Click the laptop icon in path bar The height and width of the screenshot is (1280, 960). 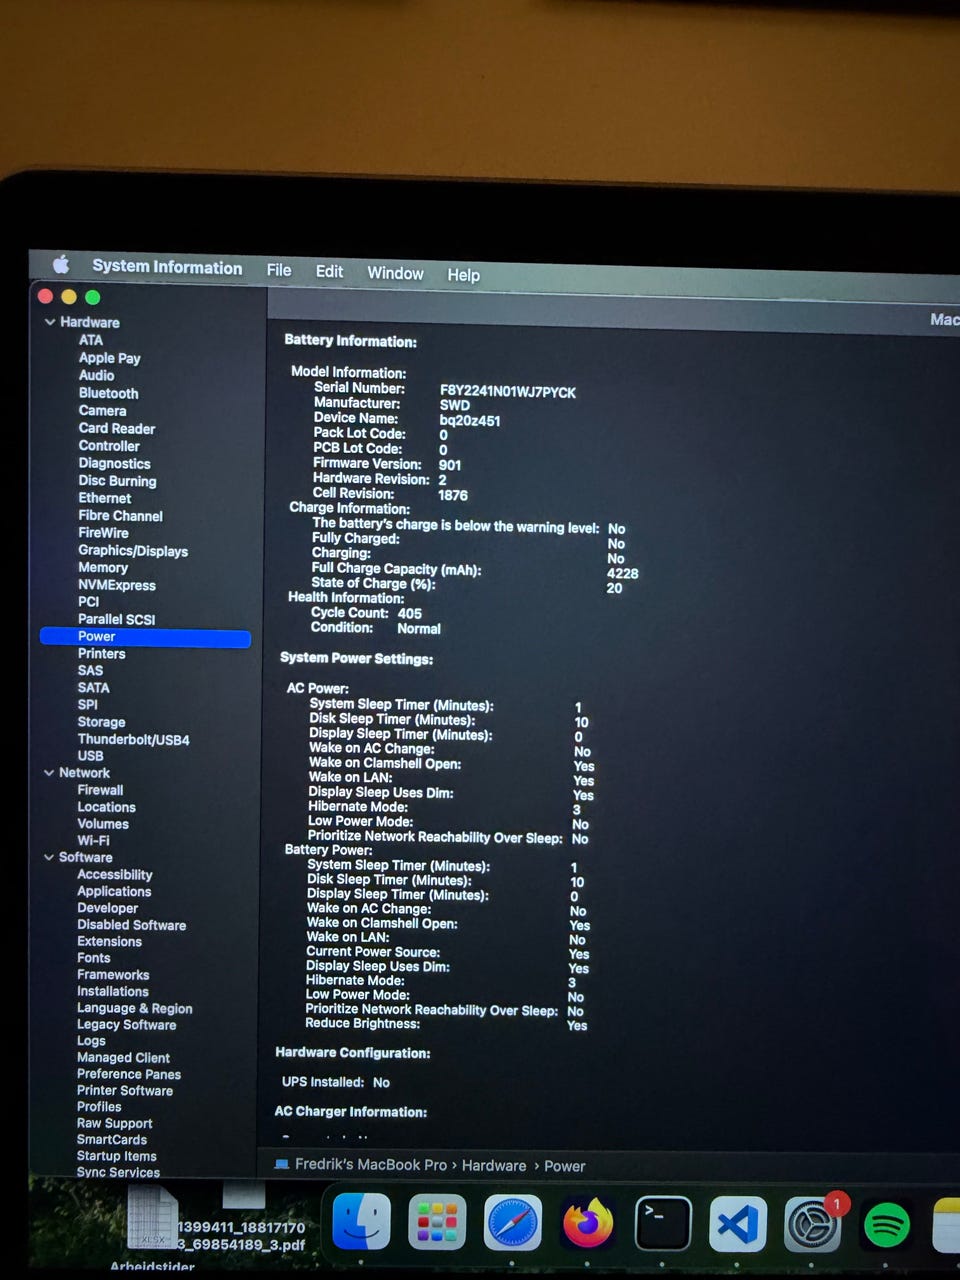pyautogui.click(x=282, y=1164)
